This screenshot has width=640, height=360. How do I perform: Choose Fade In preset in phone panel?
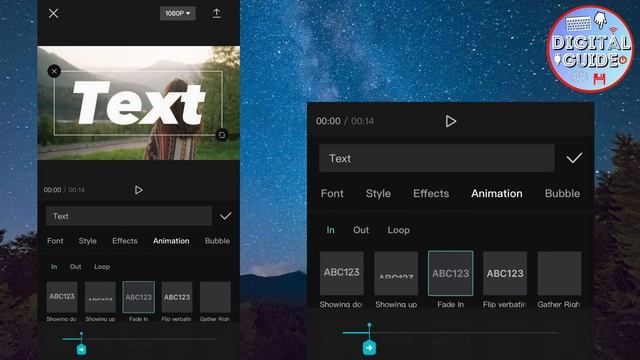point(139,301)
